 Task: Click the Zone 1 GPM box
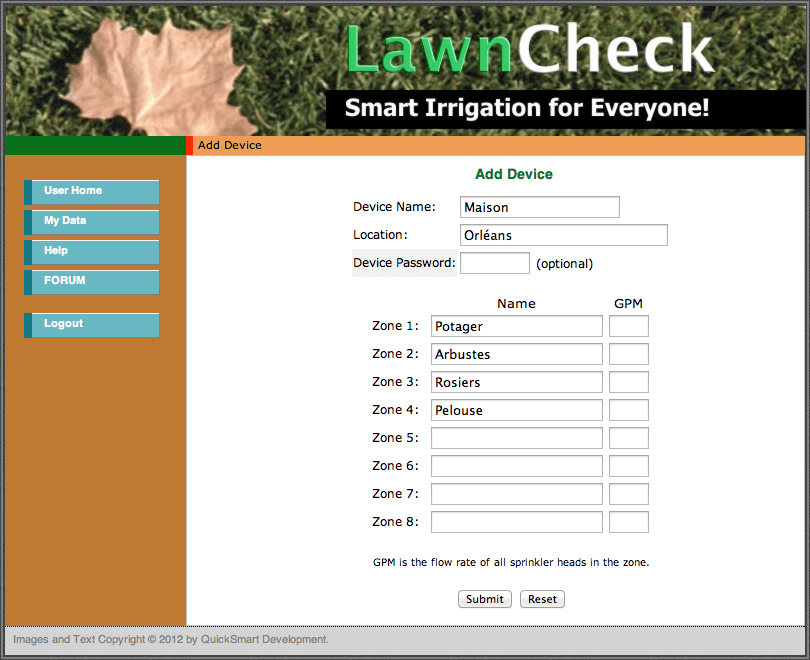click(629, 326)
